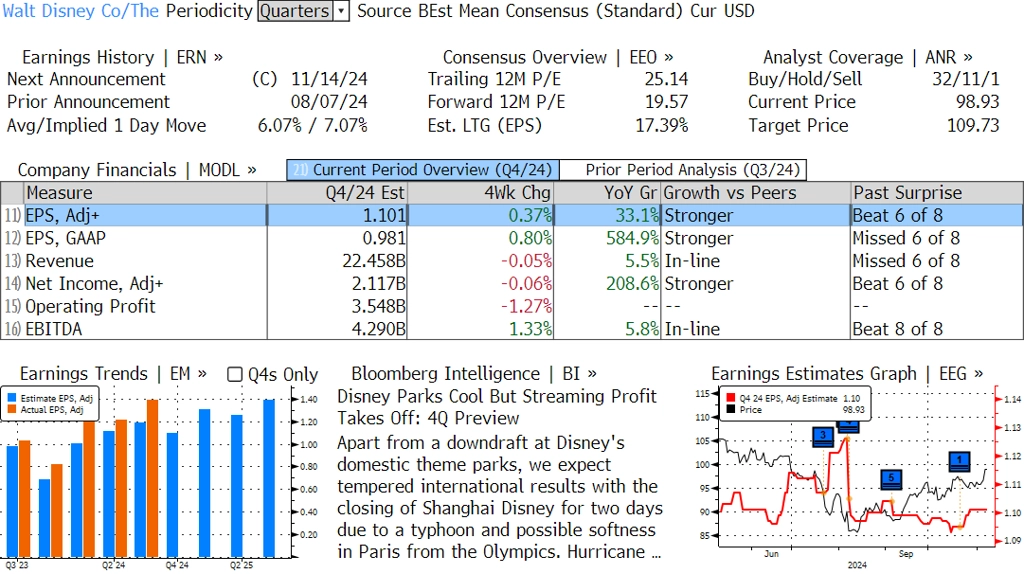The width and height of the screenshot is (1024, 574).
Task: Click event marker 1 on estimates graph
Action: [x=959, y=462]
